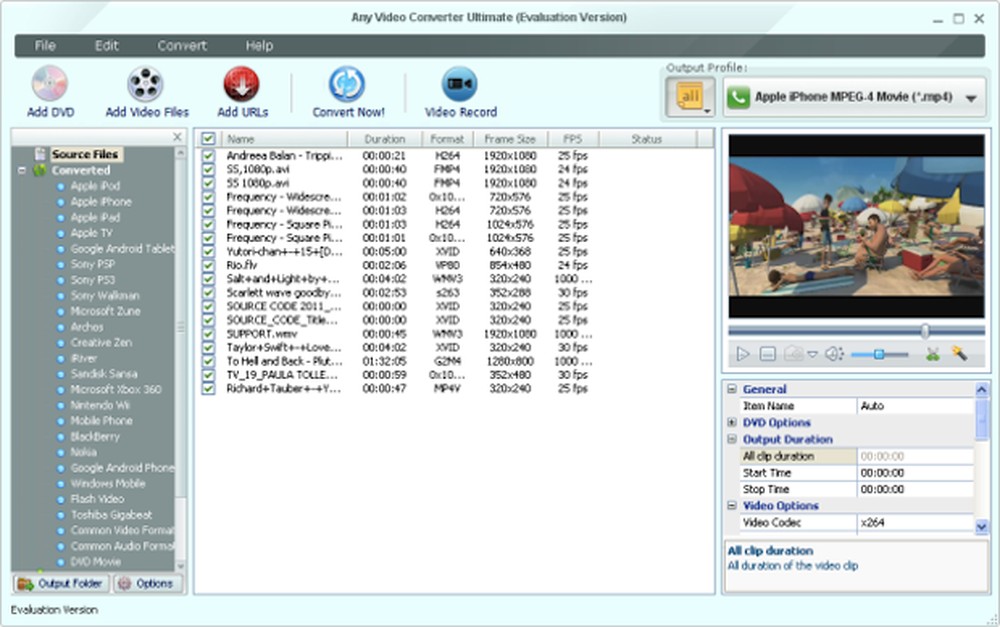Uncheck the Rio.flv file checkbox
This screenshot has height=627, width=1000.
(208, 267)
